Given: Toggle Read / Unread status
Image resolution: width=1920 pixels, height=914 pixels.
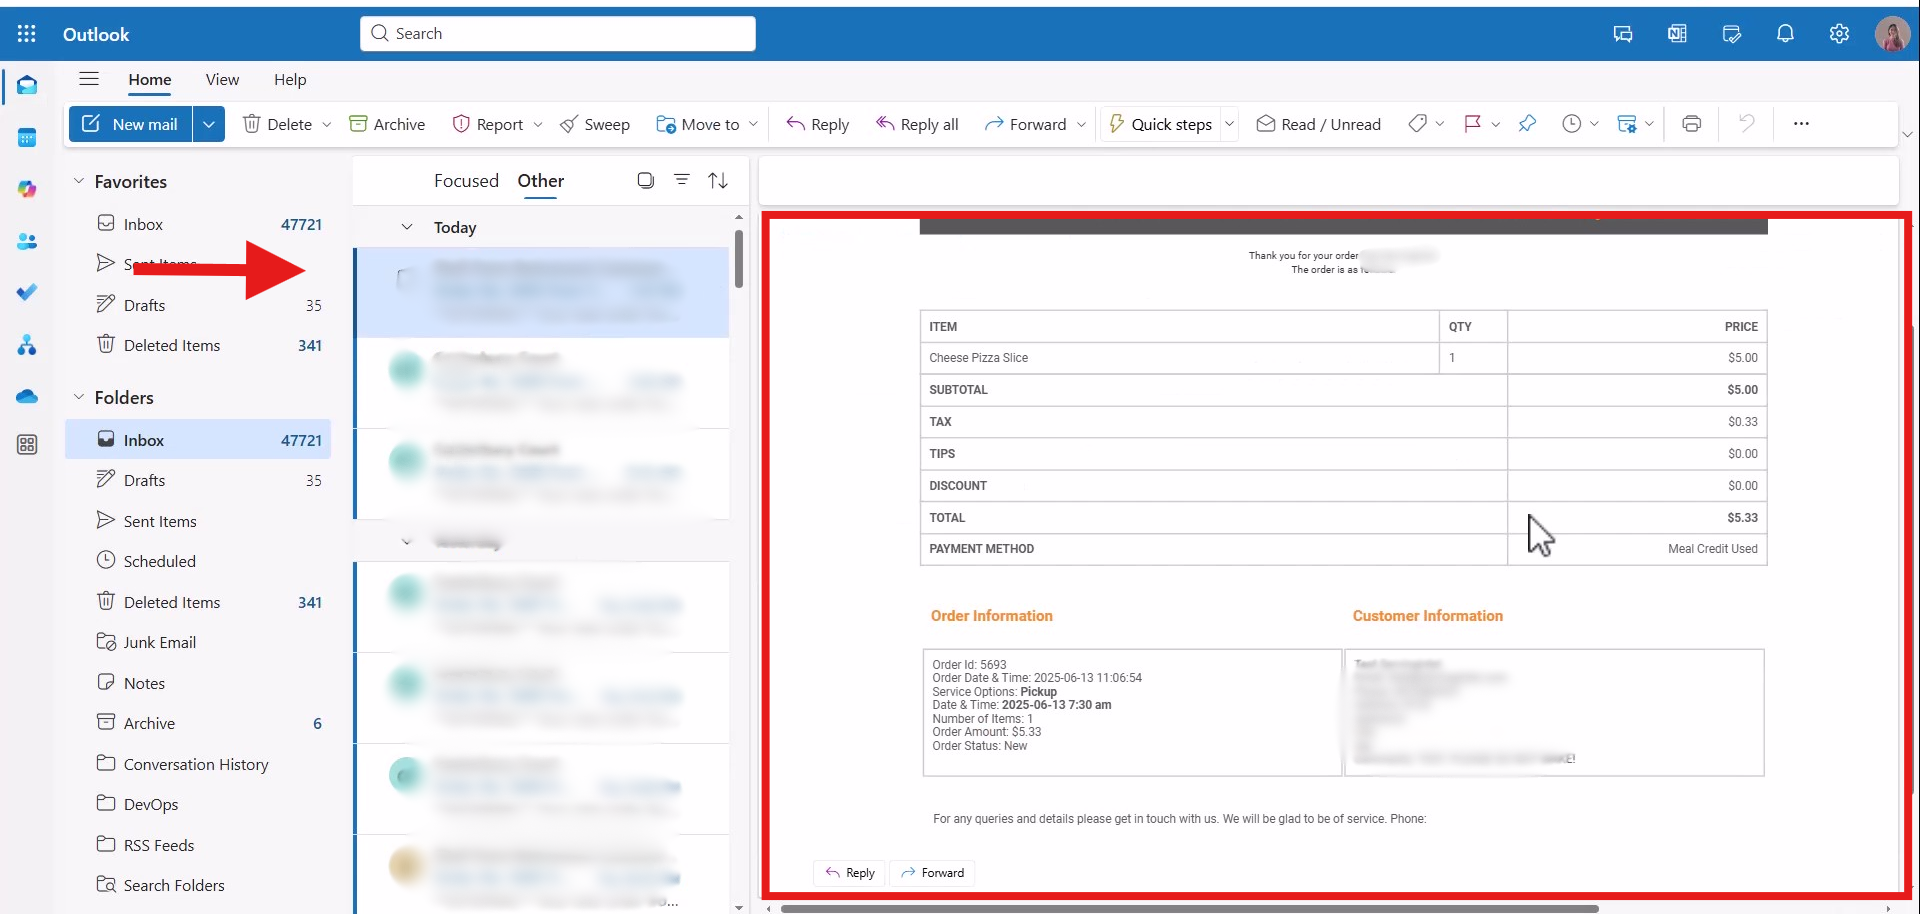Looking at the screenshot, I should click(x=1319, y=124).
